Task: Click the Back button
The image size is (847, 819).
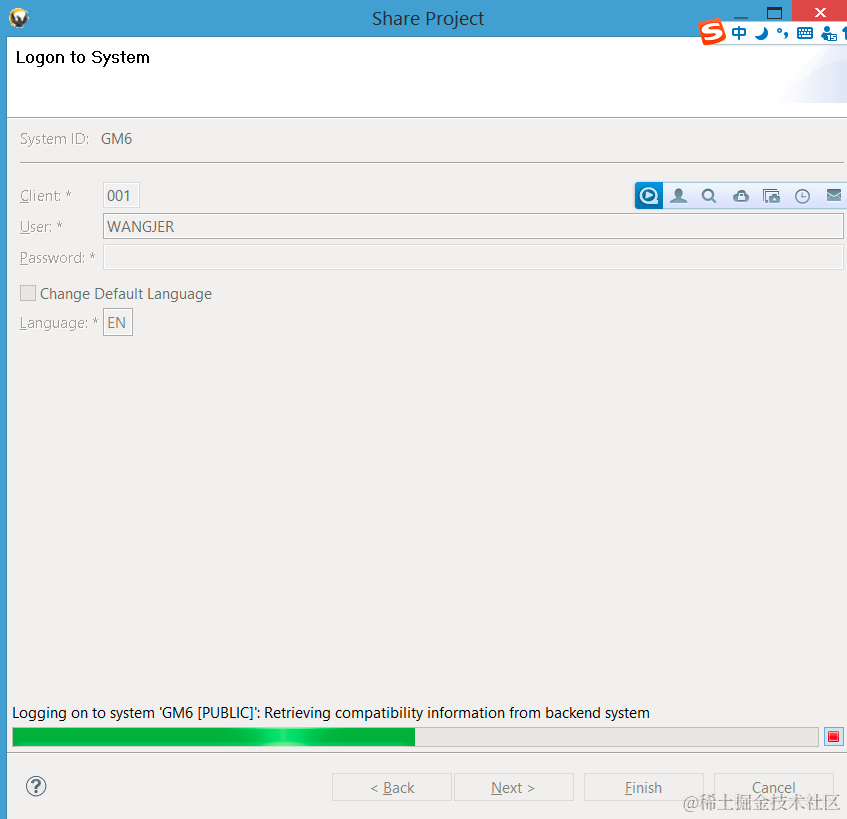Action: [x=392, y=787]
